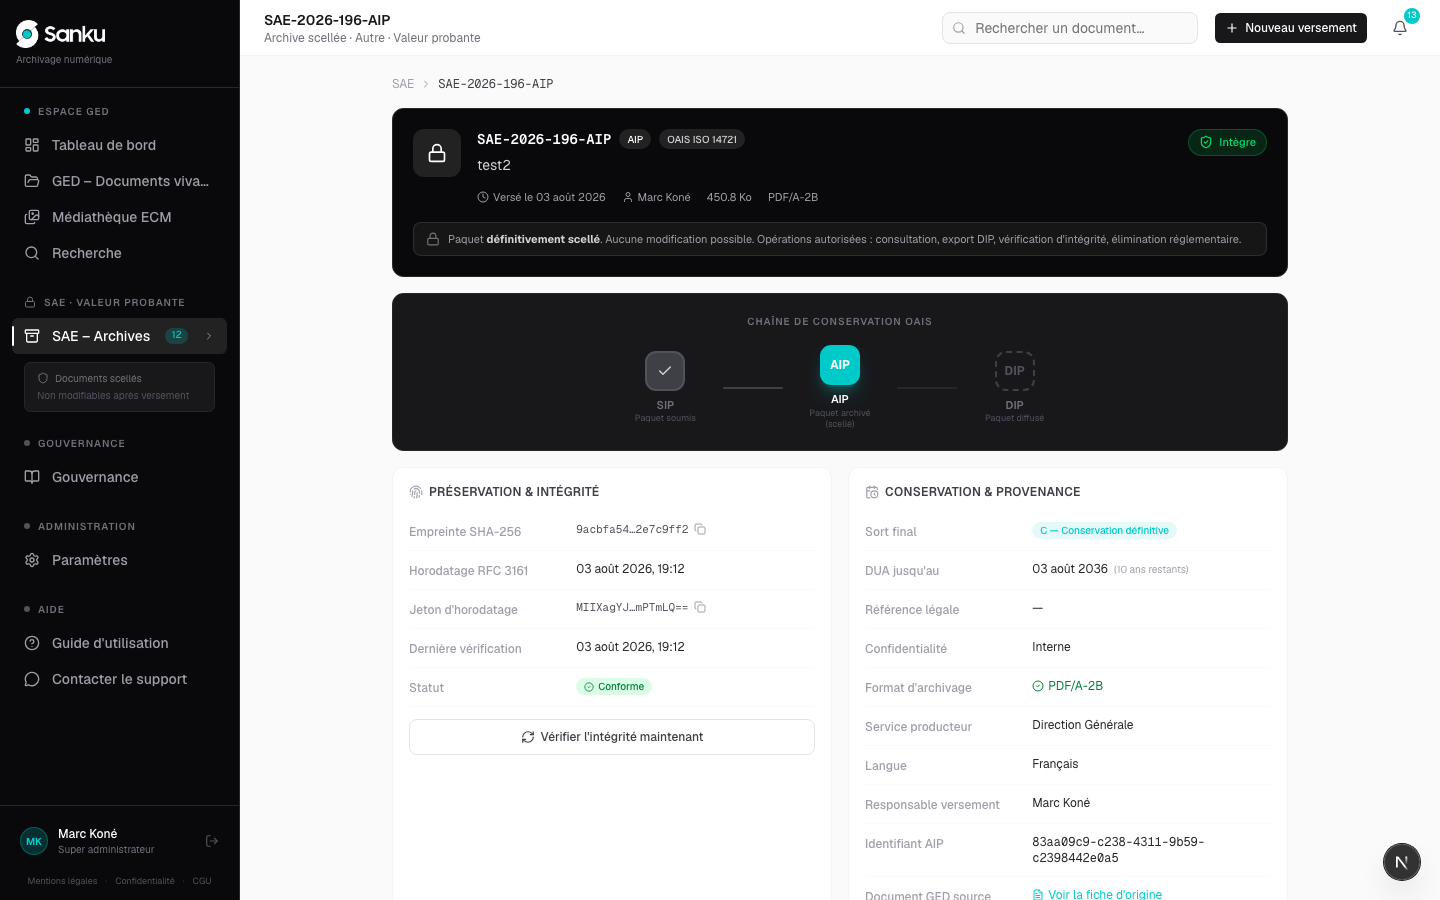Copy the Jeton d'horodatage value
This screenshot has width=1440, height=900.
pos(700,607)
